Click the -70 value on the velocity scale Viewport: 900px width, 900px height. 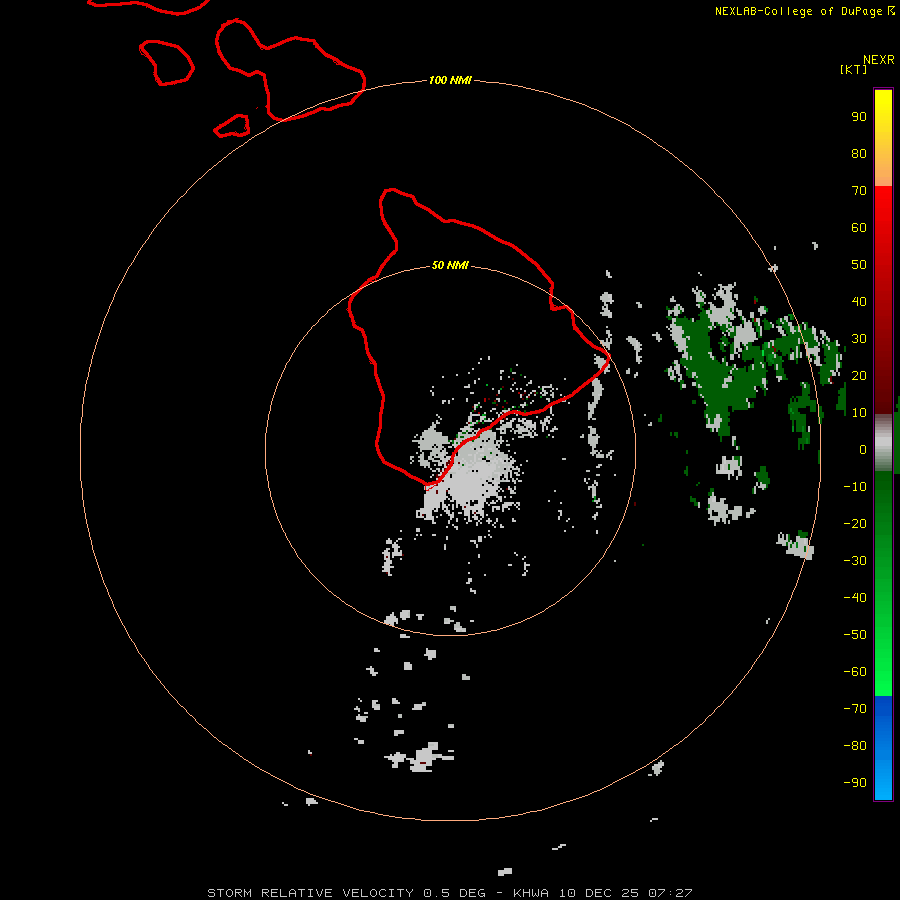(x=855, y=709)
